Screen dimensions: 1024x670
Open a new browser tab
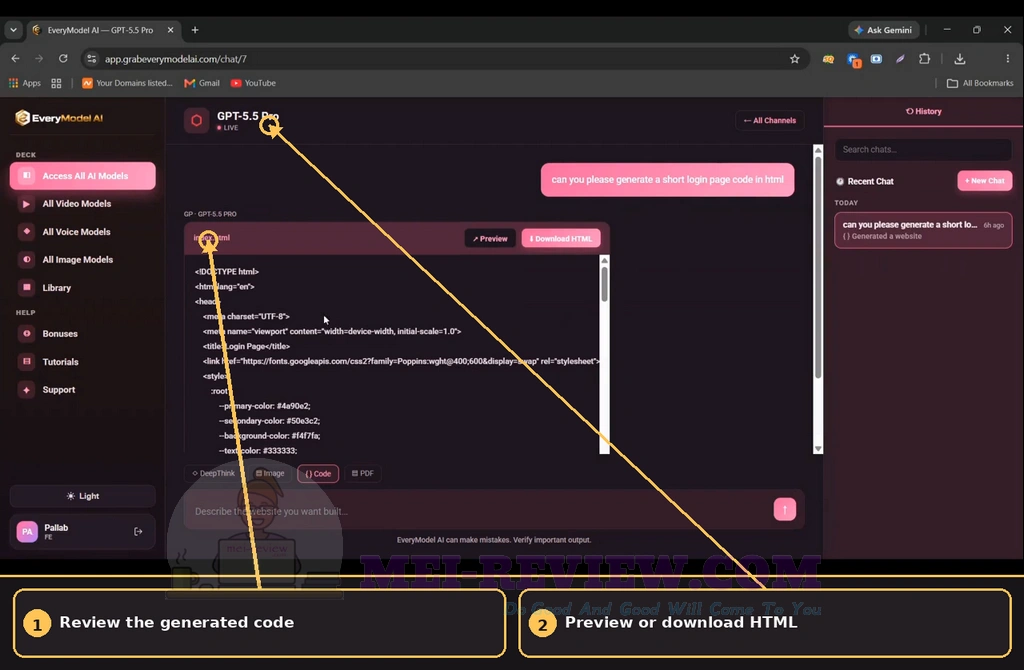tap(195, 30)
